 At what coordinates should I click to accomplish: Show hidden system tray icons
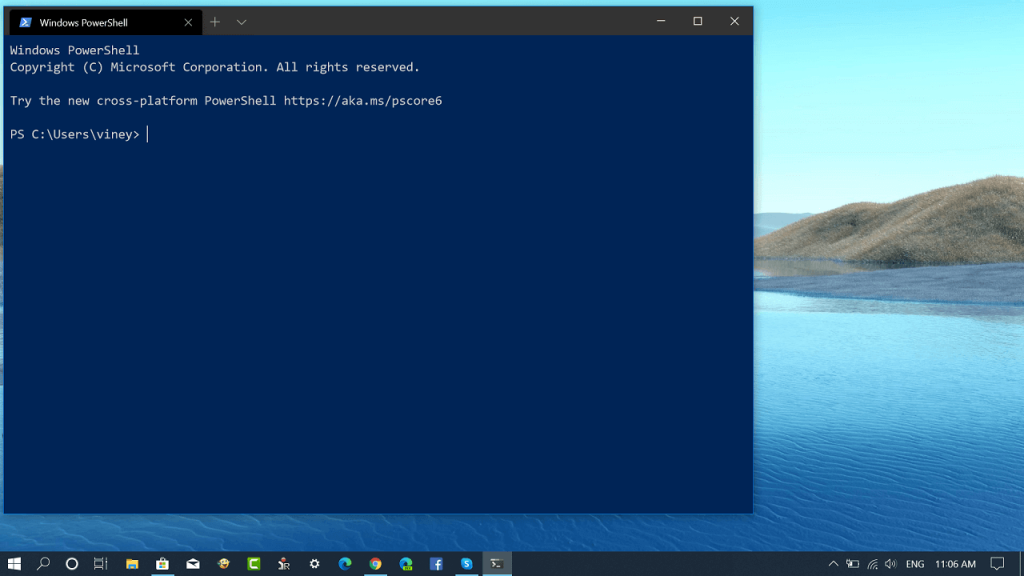(833, 564)
